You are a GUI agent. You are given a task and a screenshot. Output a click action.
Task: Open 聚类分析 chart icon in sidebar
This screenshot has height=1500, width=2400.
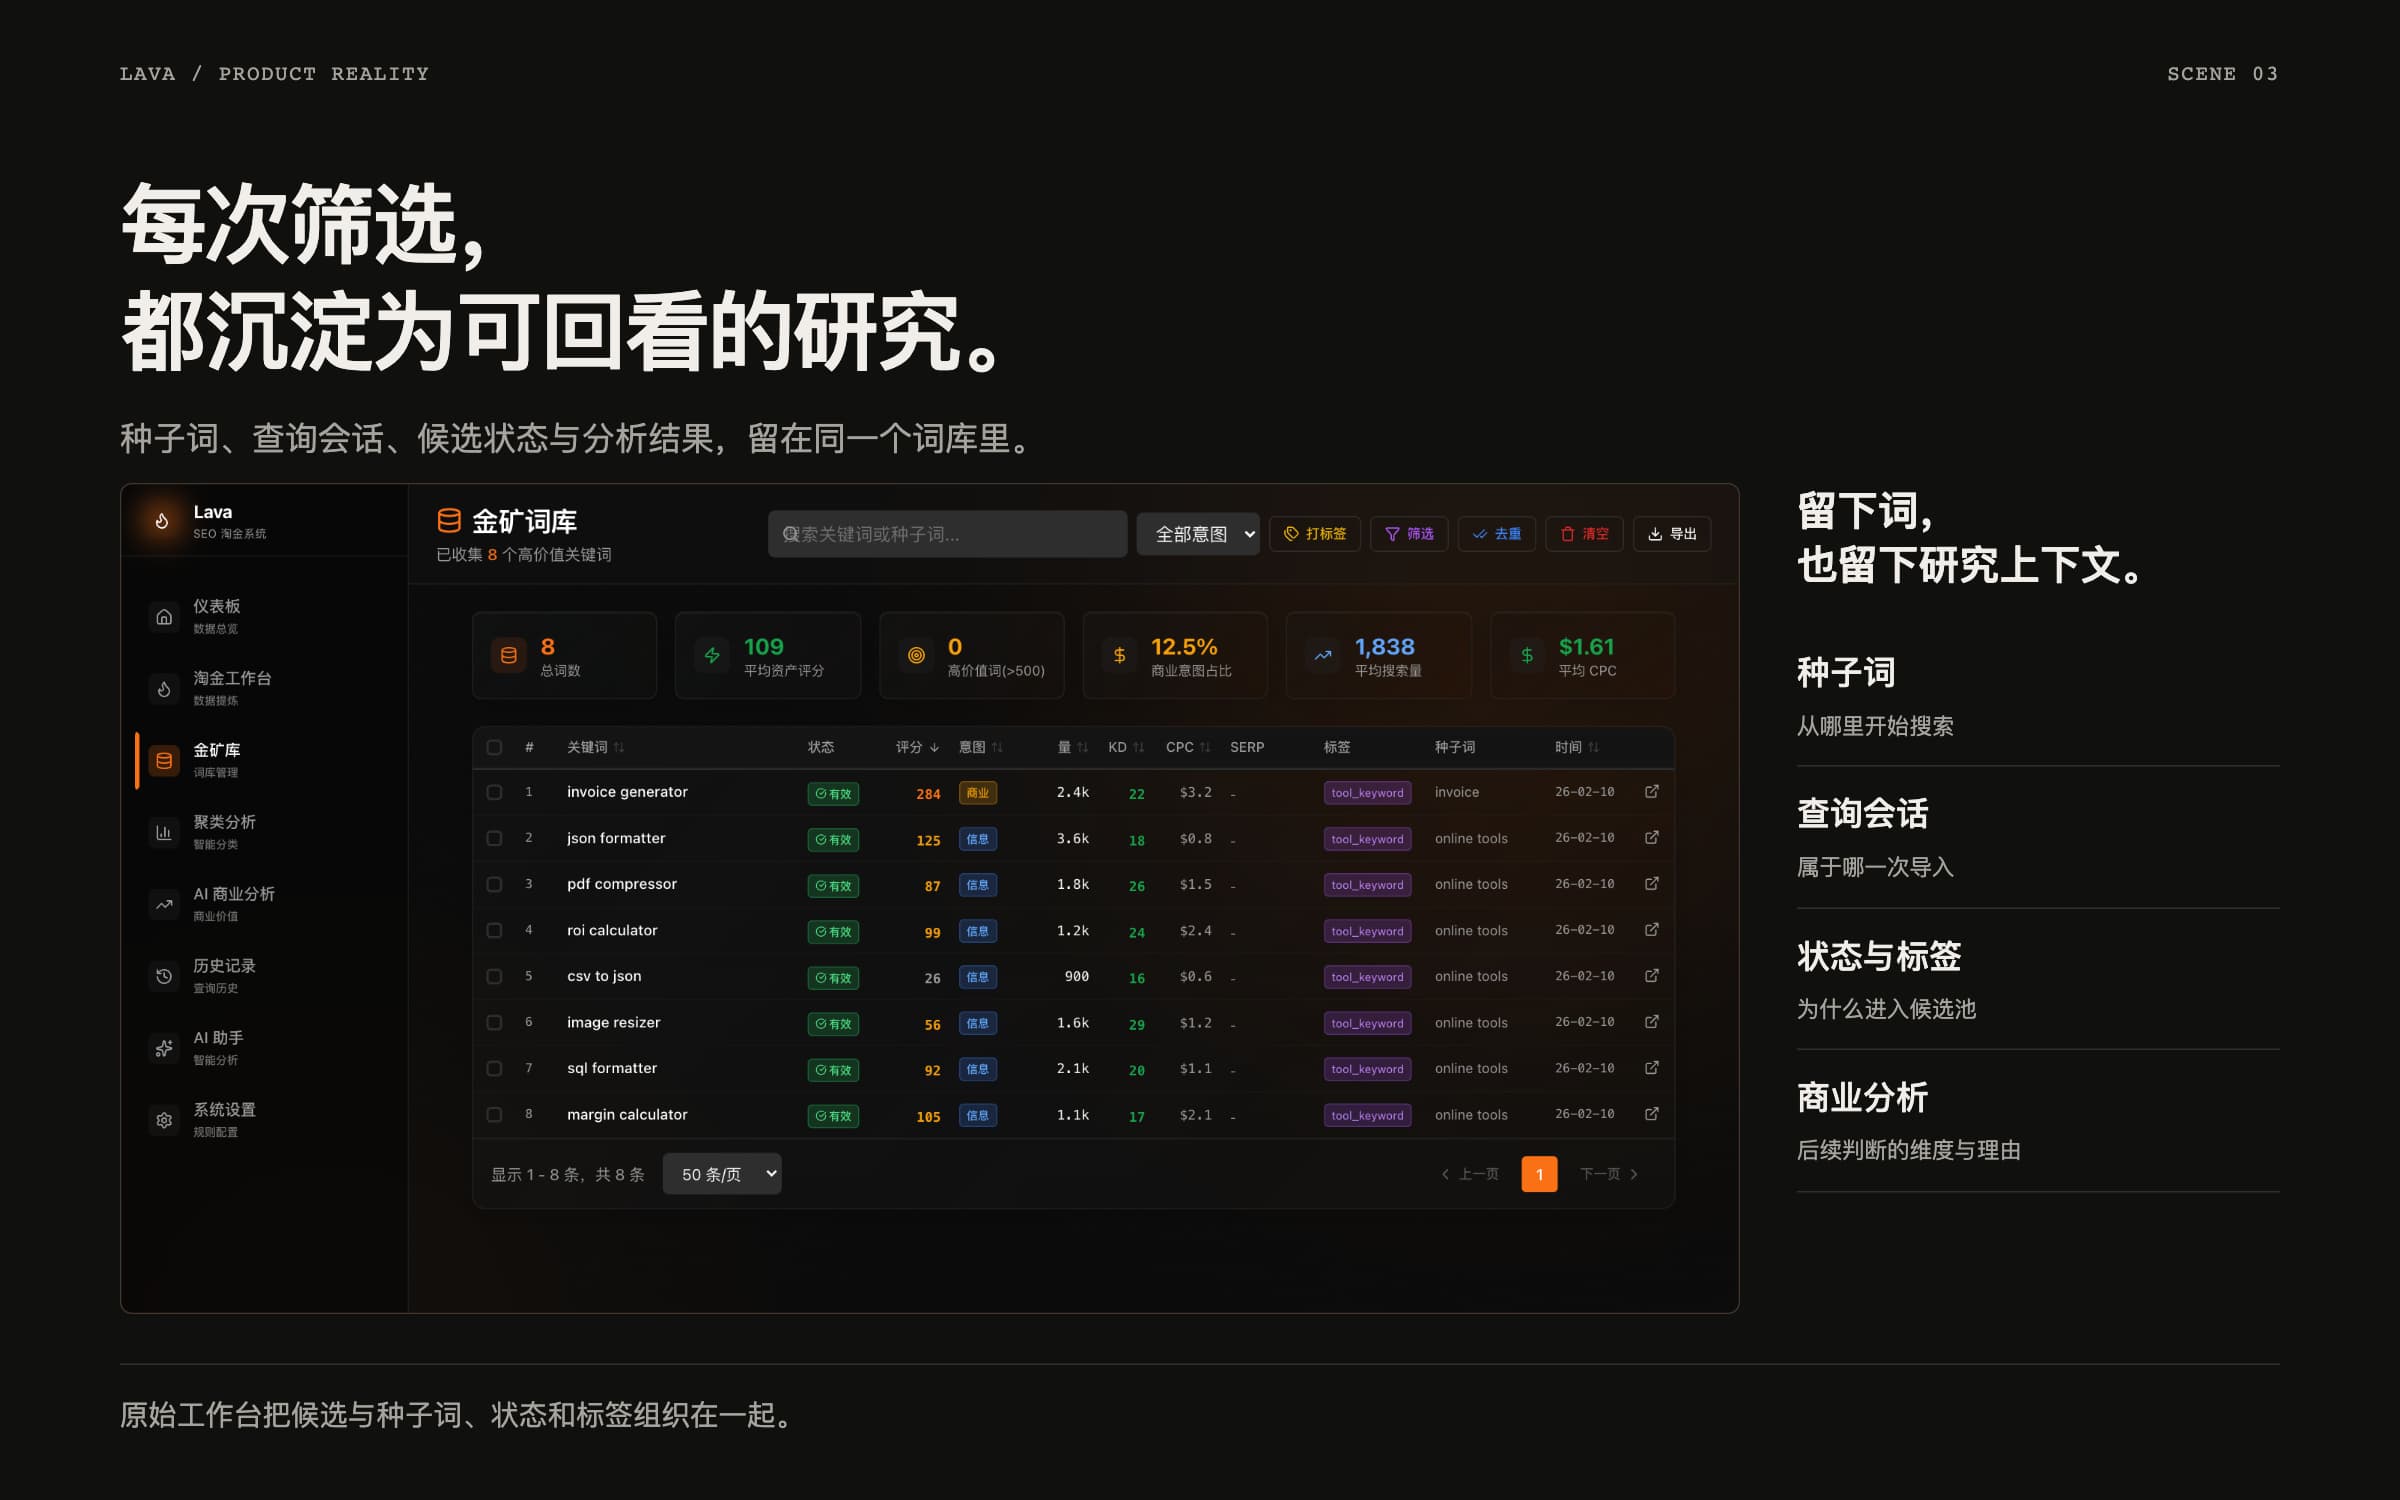[x=164, y=833]
